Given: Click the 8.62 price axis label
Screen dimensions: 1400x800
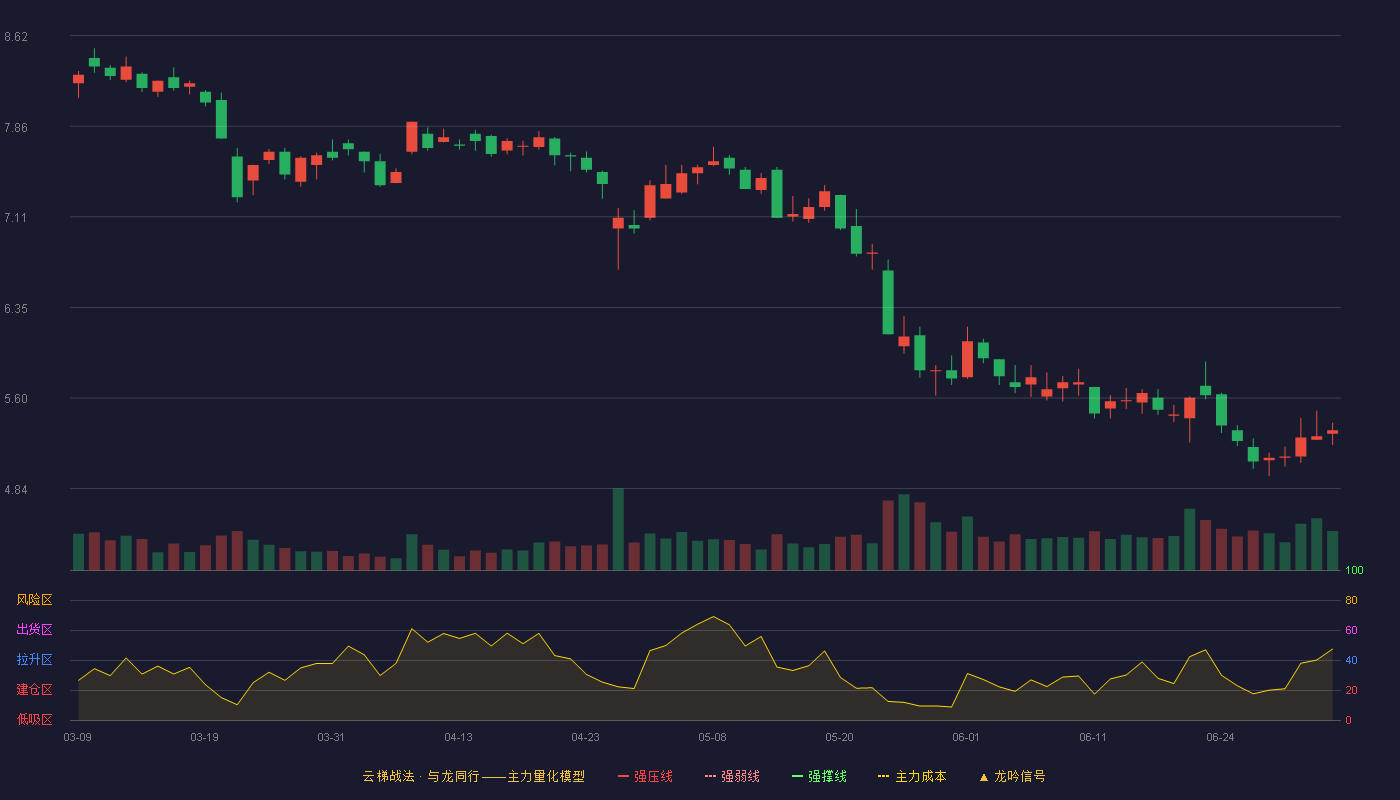Looking at the screenshot, I should (16, 37).
